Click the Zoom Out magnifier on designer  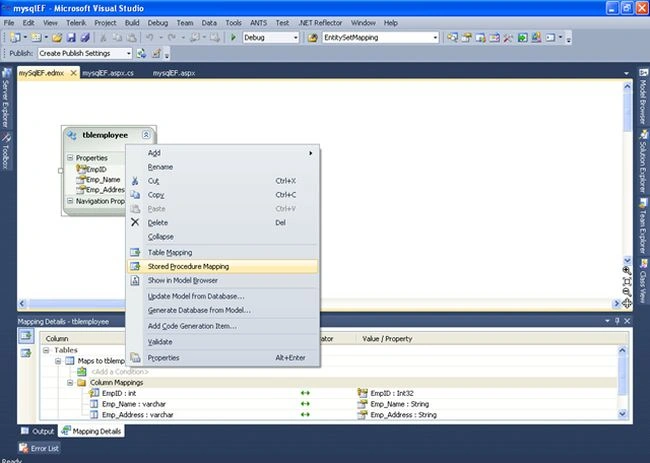click(x=627, y=292)
